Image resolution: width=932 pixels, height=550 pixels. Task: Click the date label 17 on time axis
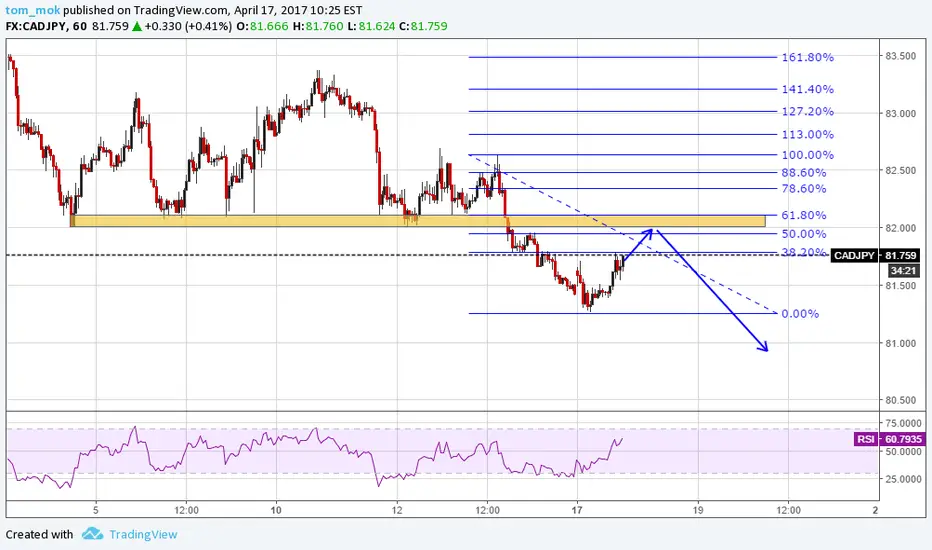(x=577, y=510)
